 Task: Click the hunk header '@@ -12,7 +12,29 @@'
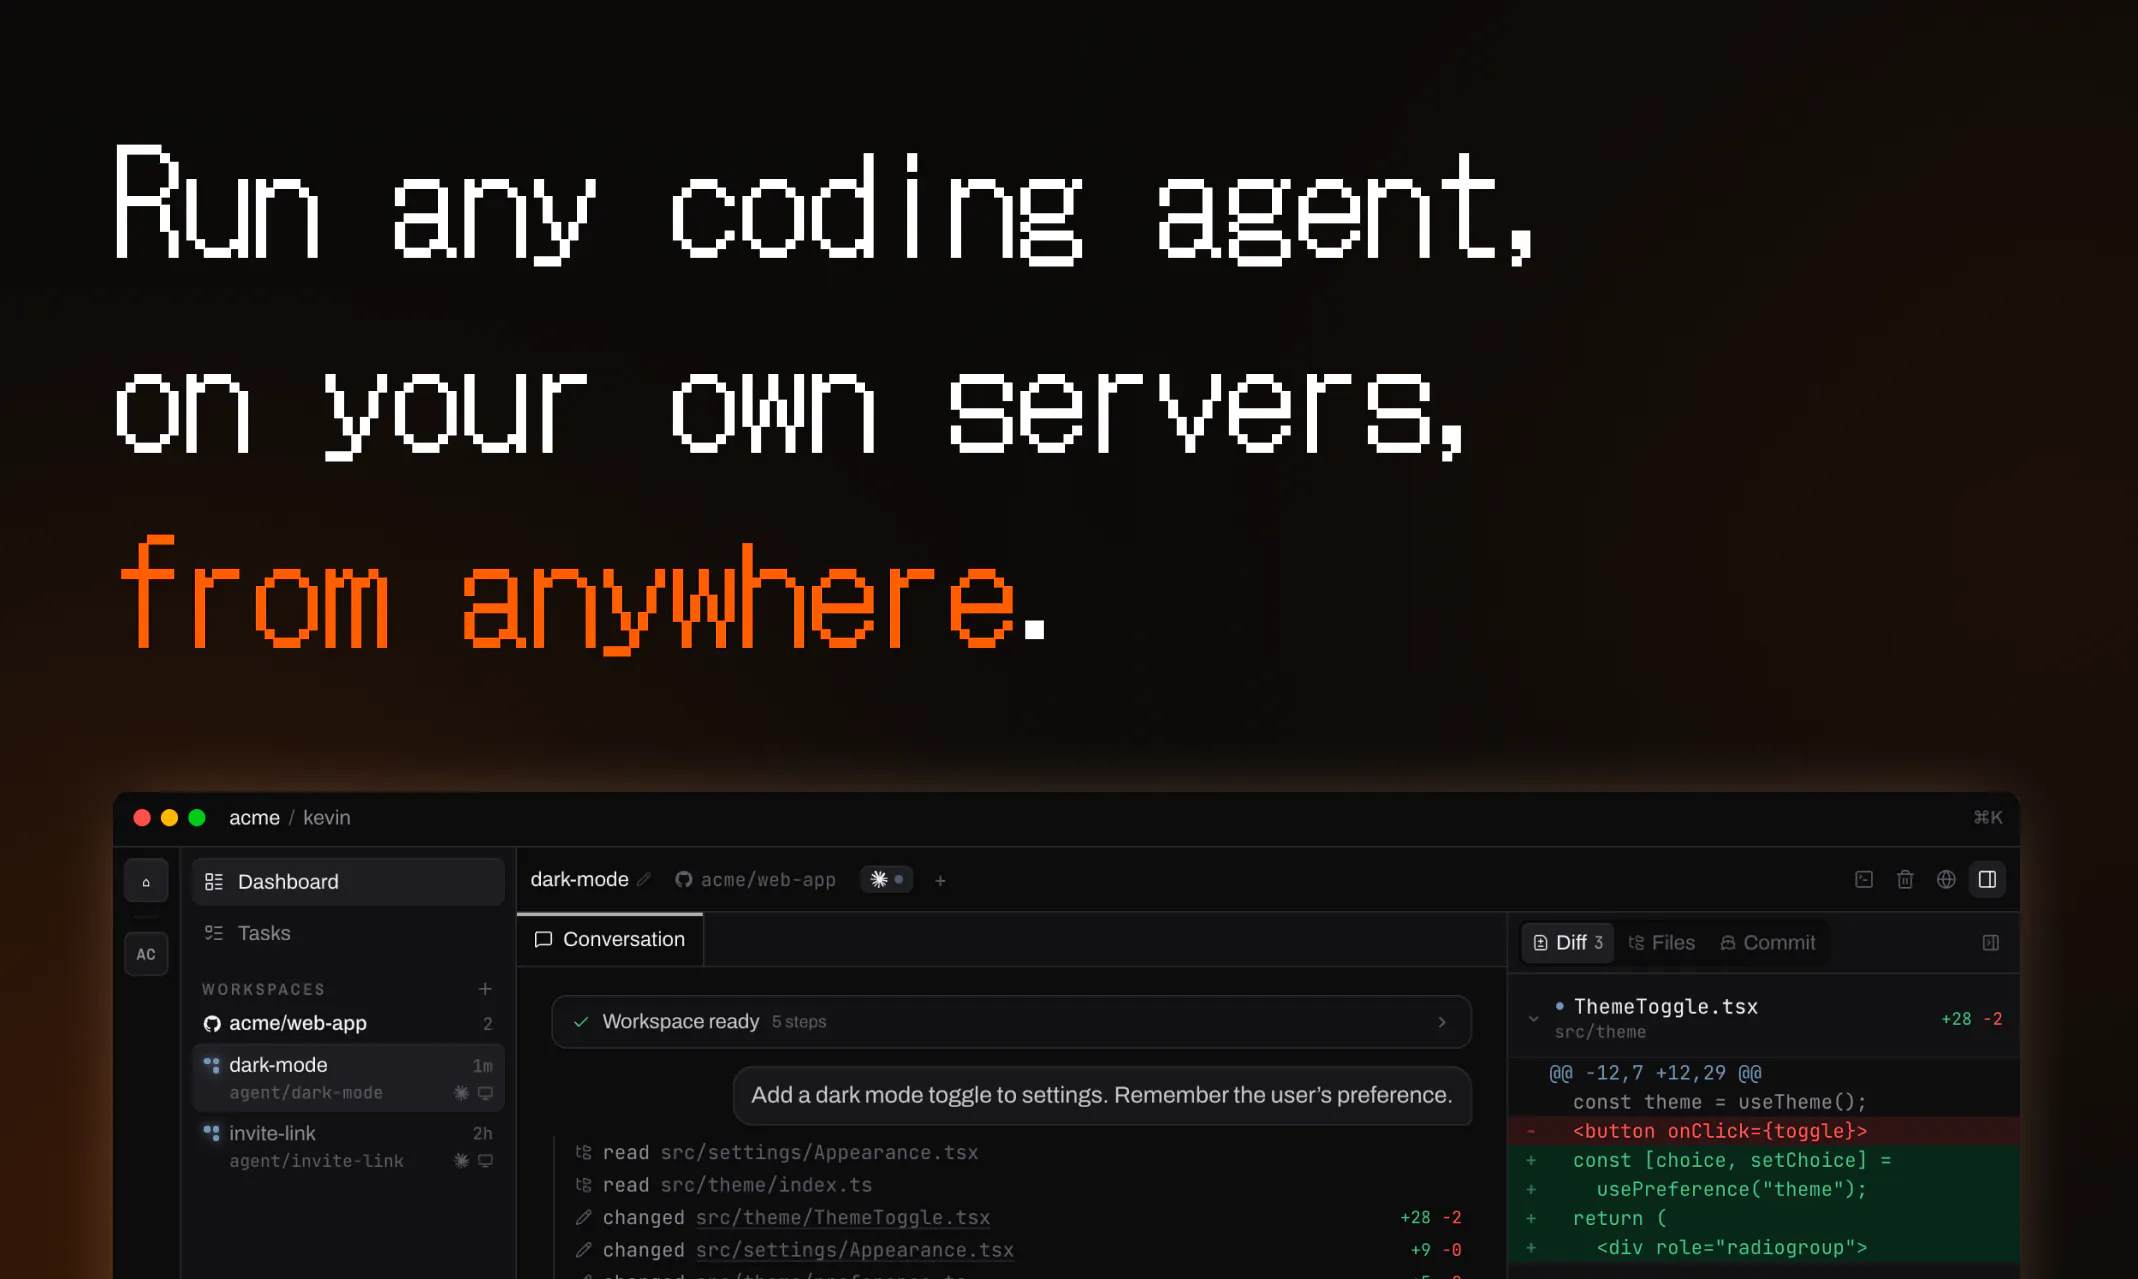[1655, 1073]
